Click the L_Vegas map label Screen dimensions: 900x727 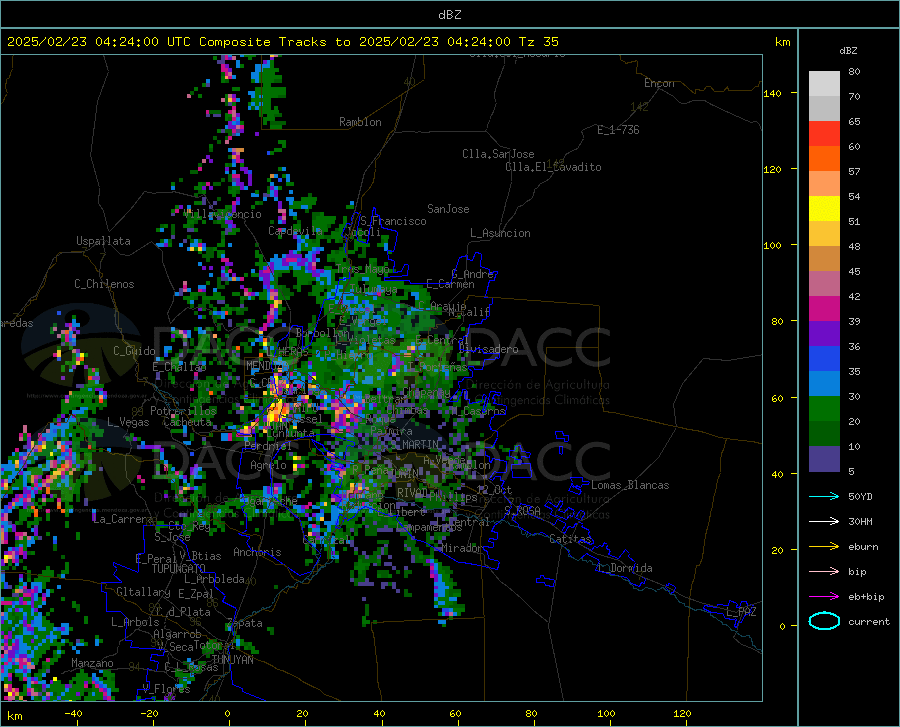[129, 422]
